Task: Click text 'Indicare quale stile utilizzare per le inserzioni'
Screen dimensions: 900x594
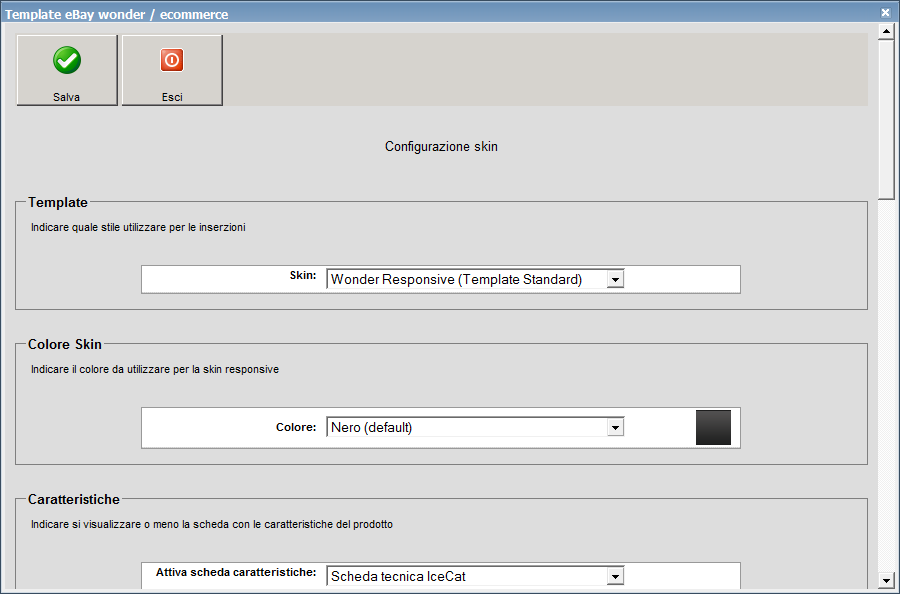Action: 138,227
